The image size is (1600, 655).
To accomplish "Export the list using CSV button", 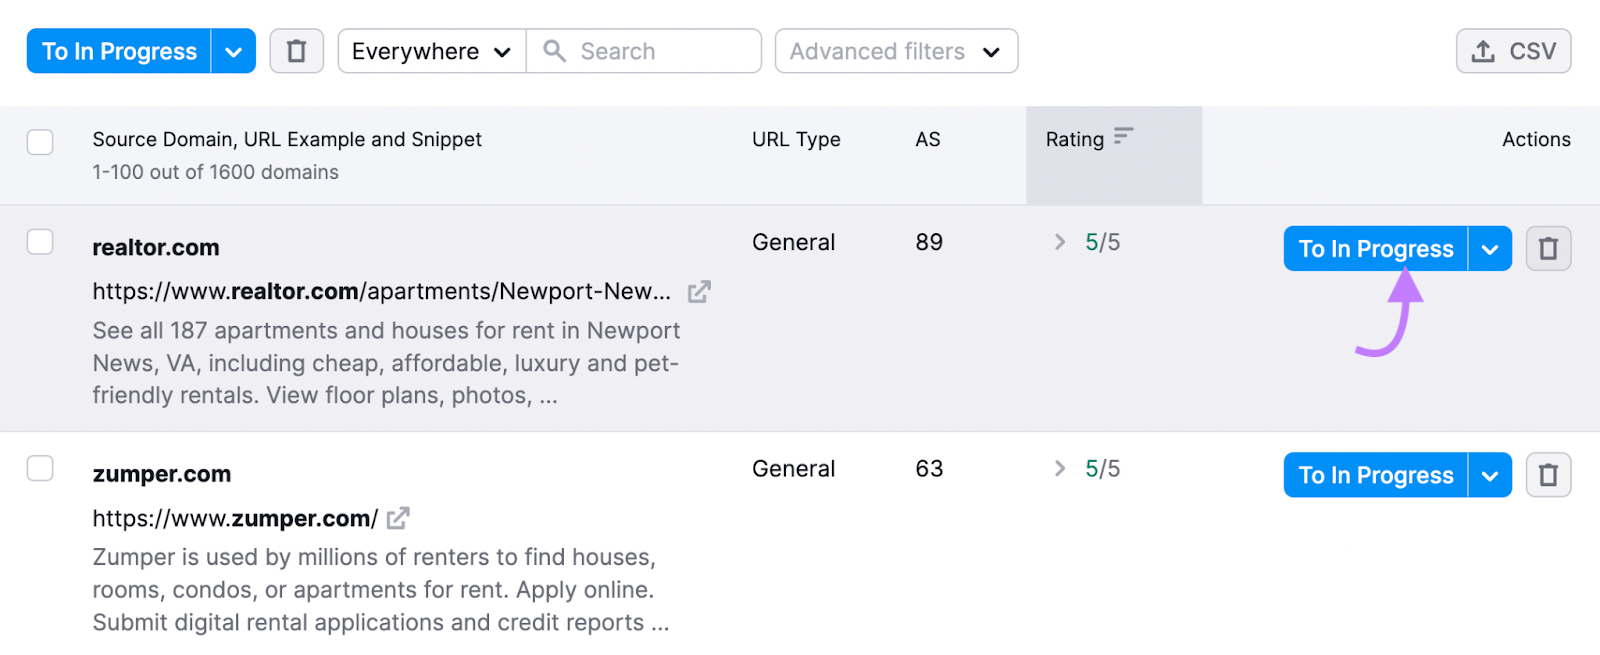I will 1513,51.
